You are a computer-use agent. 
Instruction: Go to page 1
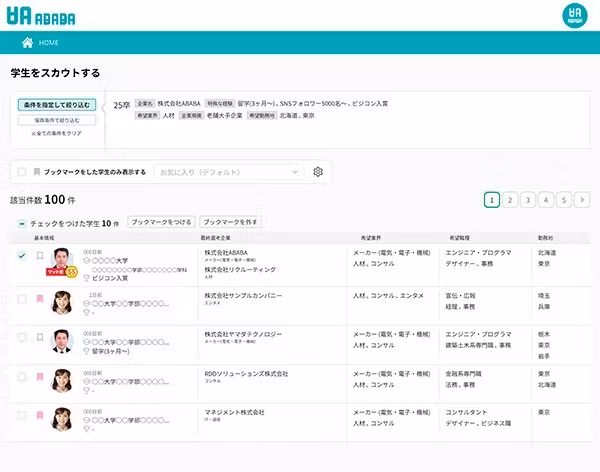[x=492, y=200]
